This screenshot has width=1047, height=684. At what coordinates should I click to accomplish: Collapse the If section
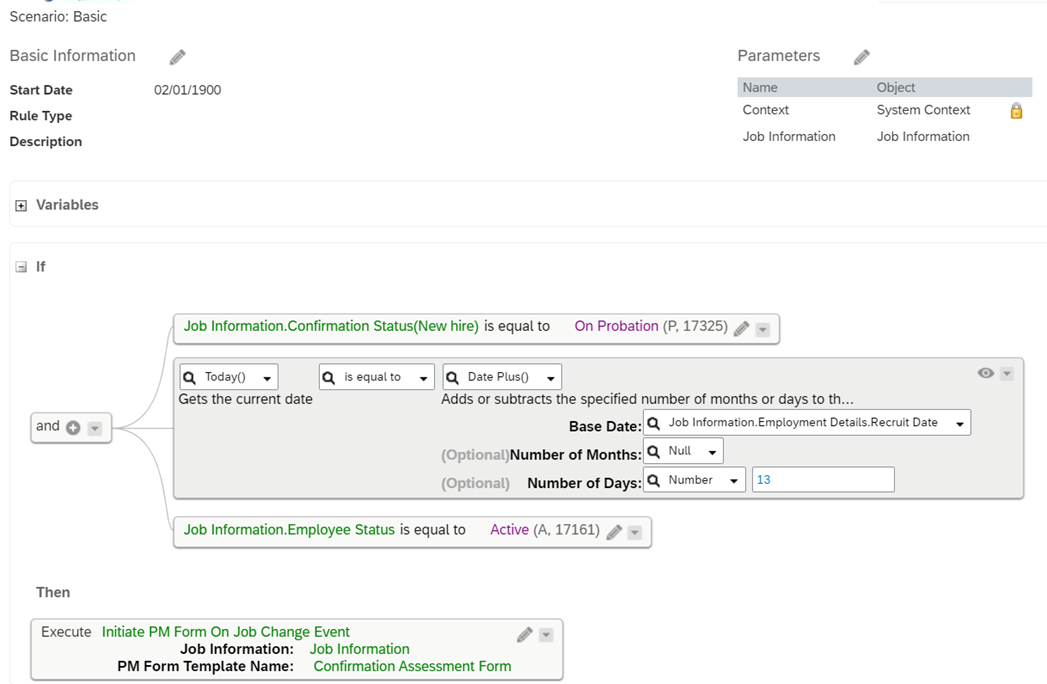[21, 268]
